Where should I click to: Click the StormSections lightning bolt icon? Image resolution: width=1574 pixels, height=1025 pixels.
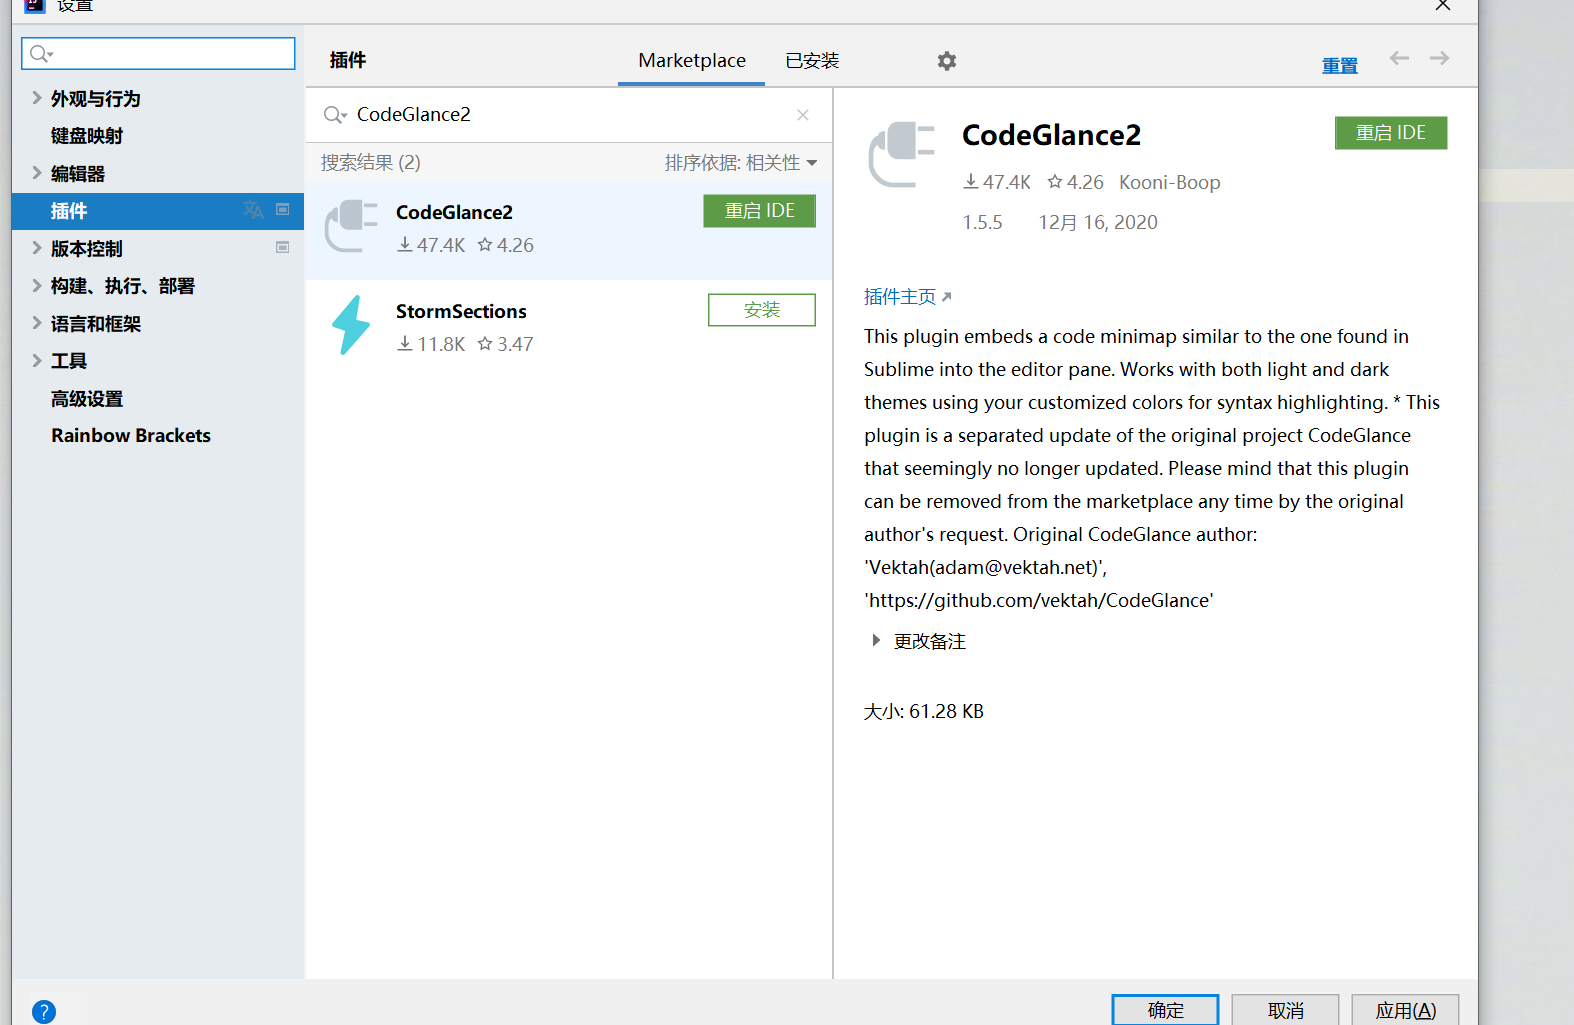tap(351, 325)
